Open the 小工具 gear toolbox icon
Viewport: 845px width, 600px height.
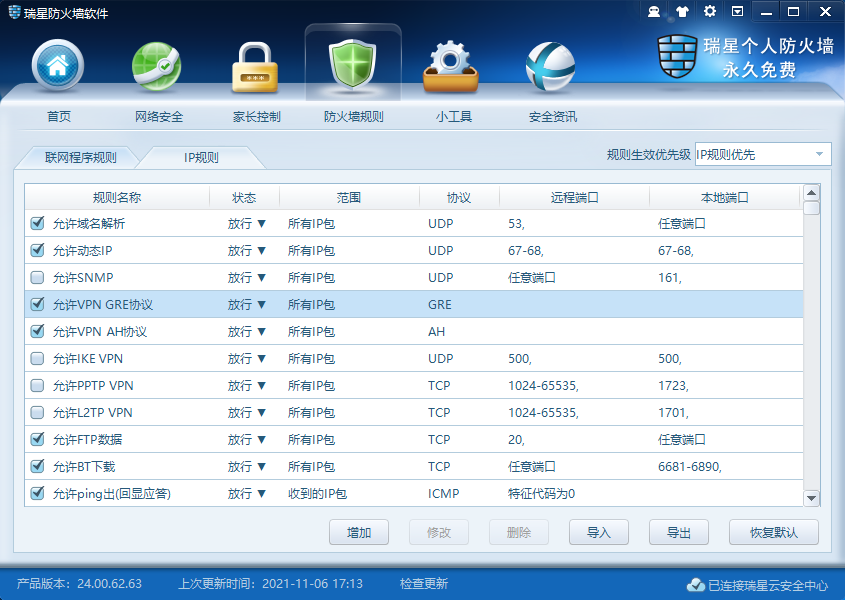(451, 67)
